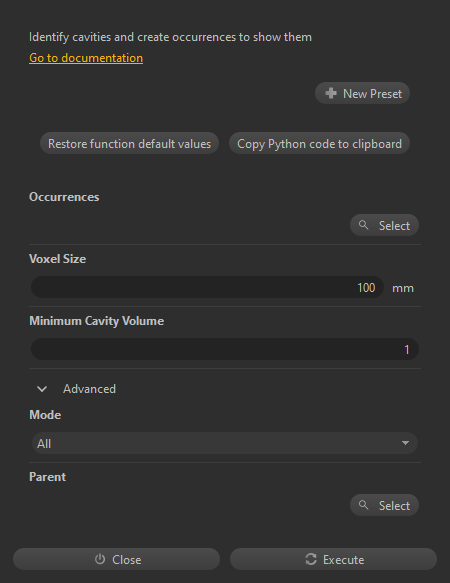This screenshot has width=450, height=583.
Task: Click the Select button under Parent
Action: [384, 505]
